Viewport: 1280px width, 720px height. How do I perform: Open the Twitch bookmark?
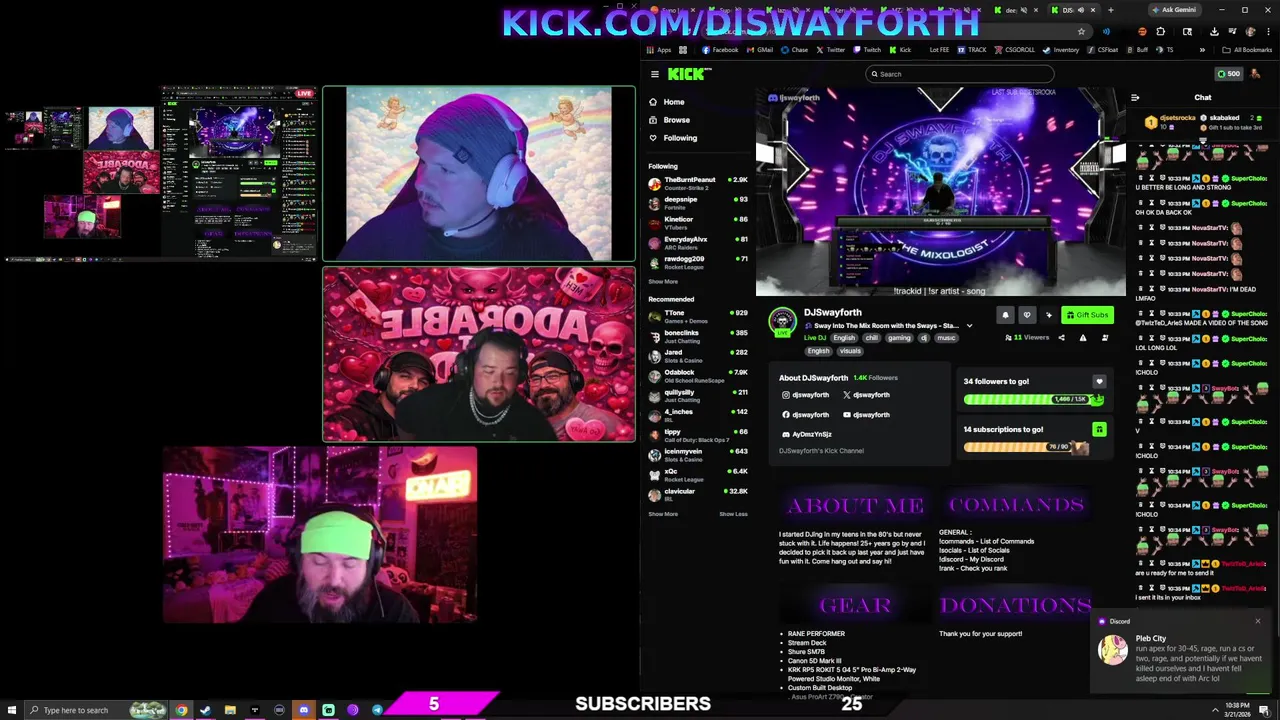pos(867,50)
